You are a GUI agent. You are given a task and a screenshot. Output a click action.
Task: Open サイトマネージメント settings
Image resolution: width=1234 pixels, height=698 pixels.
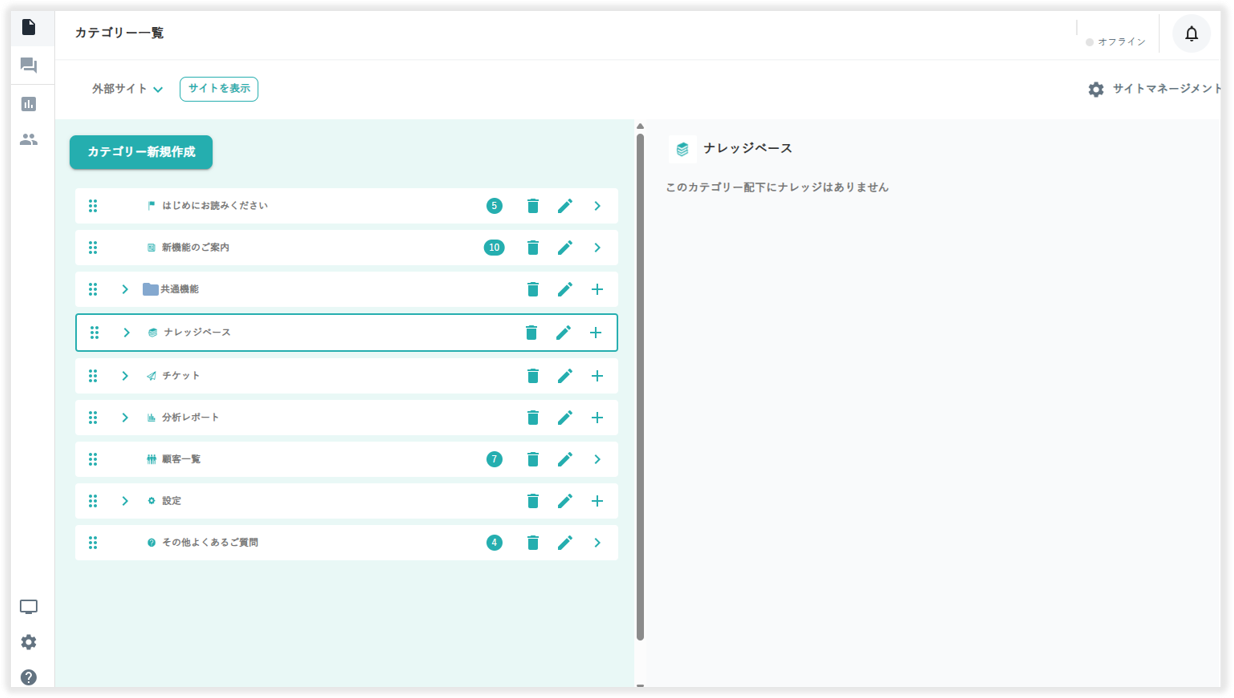click(1155, 89)
